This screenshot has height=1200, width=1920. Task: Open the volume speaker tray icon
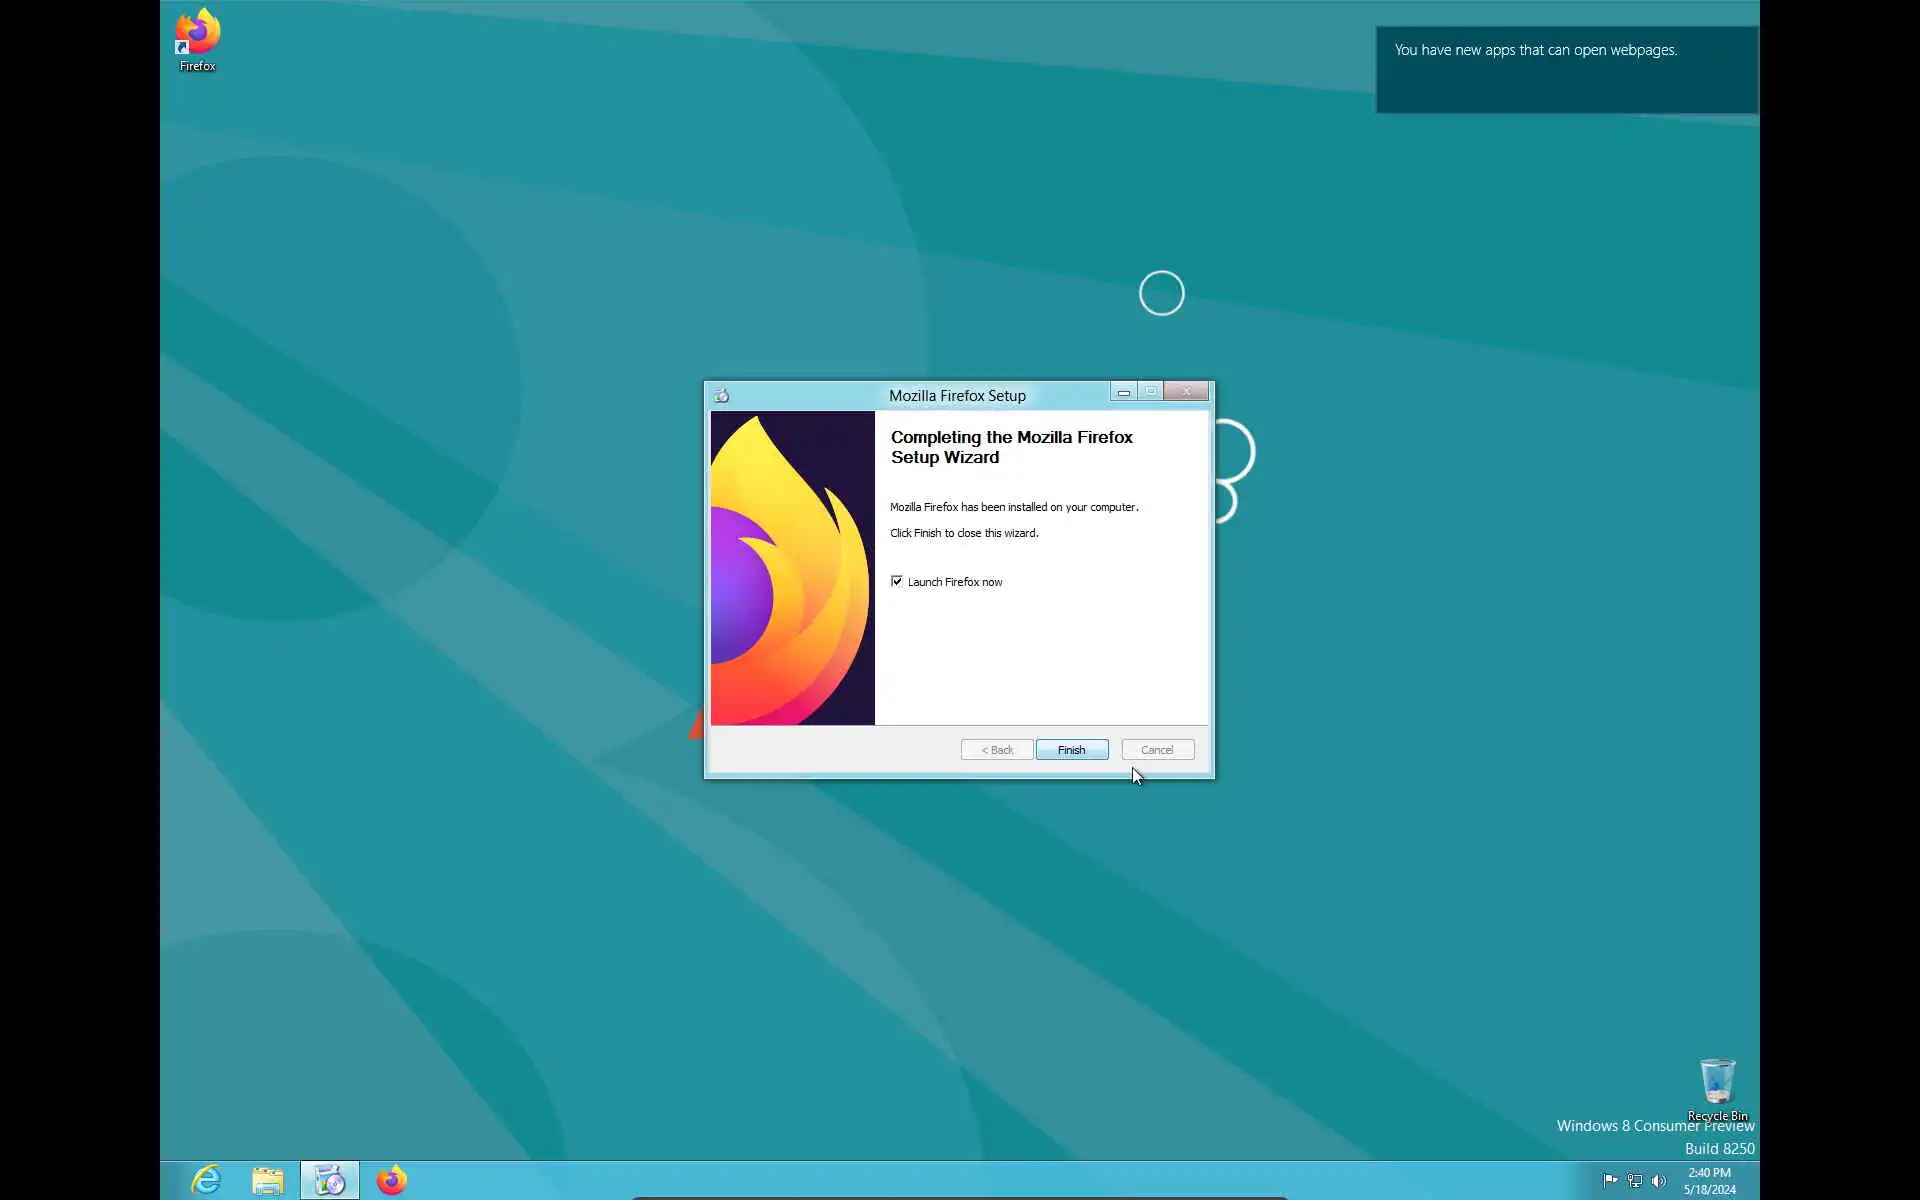pyautogui.click(x=1659, y=1181)
